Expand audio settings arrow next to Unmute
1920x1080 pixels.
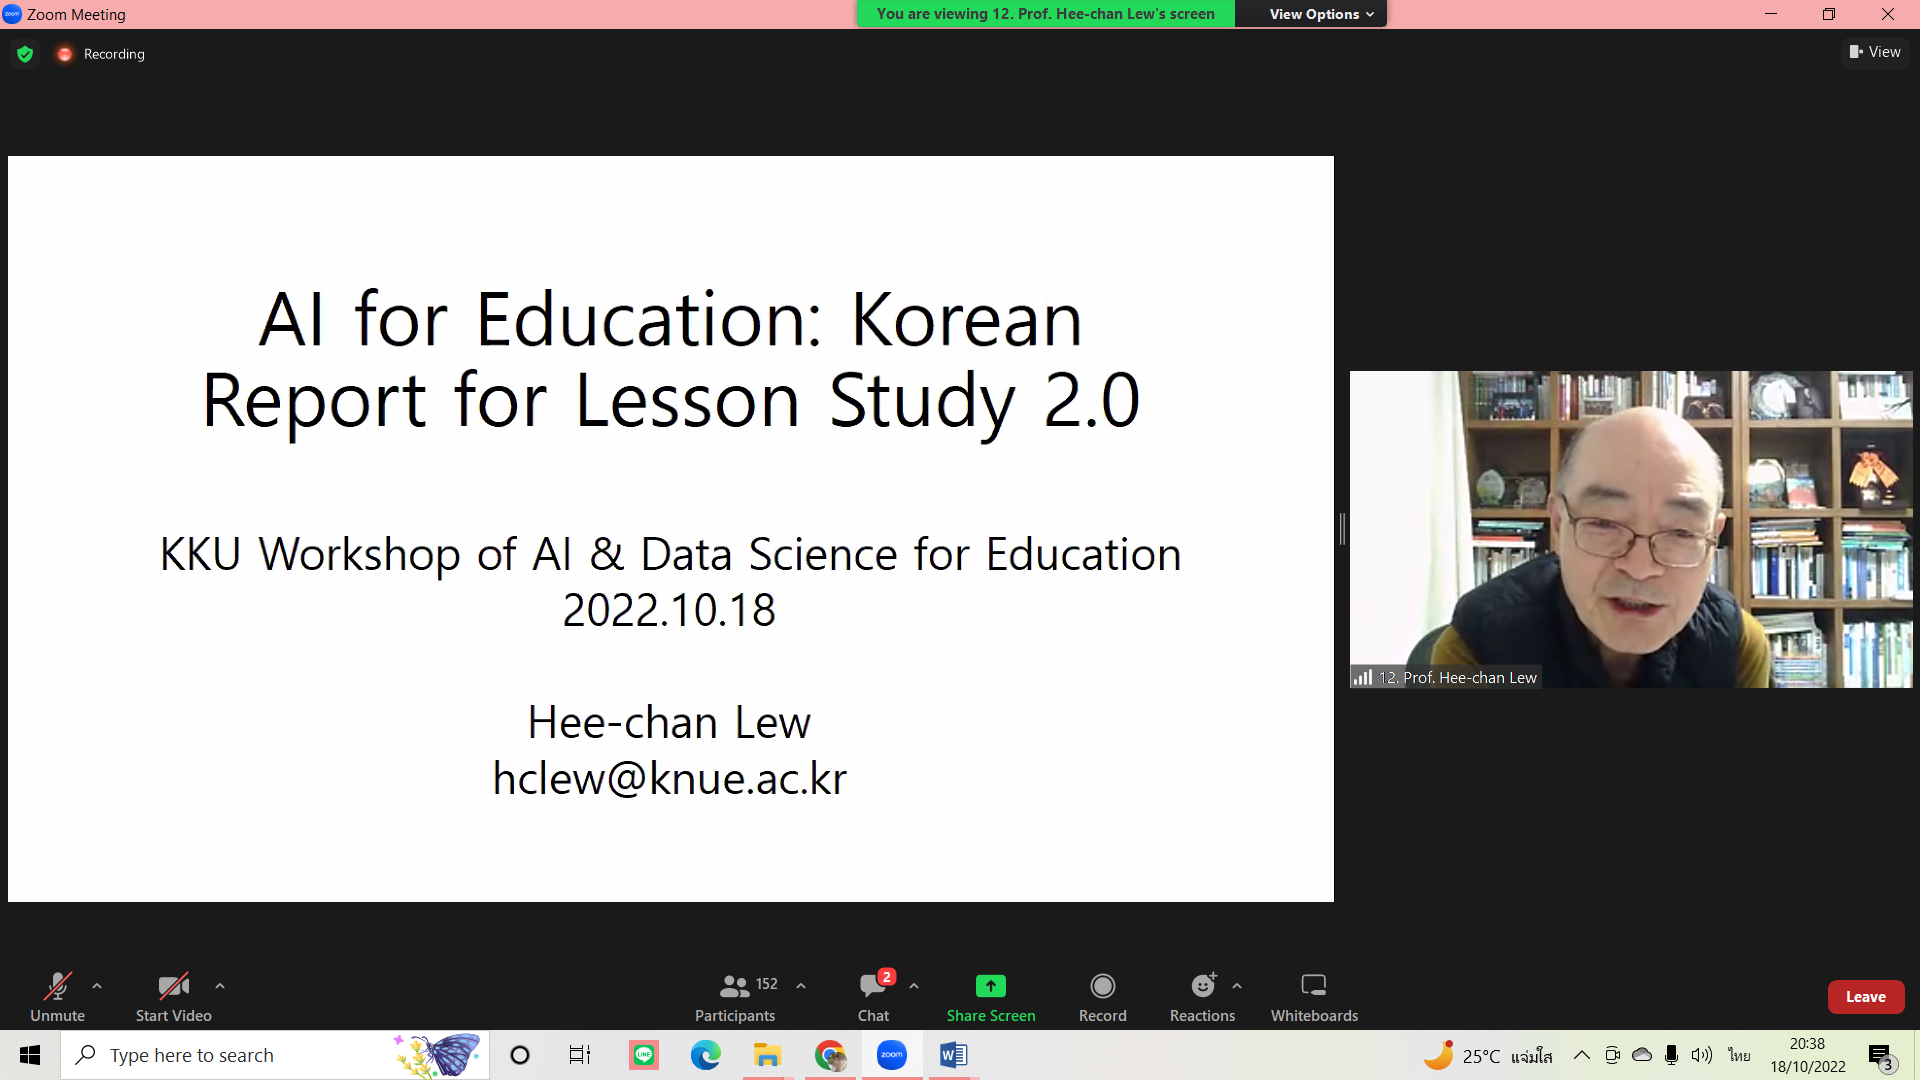(97, 986)
